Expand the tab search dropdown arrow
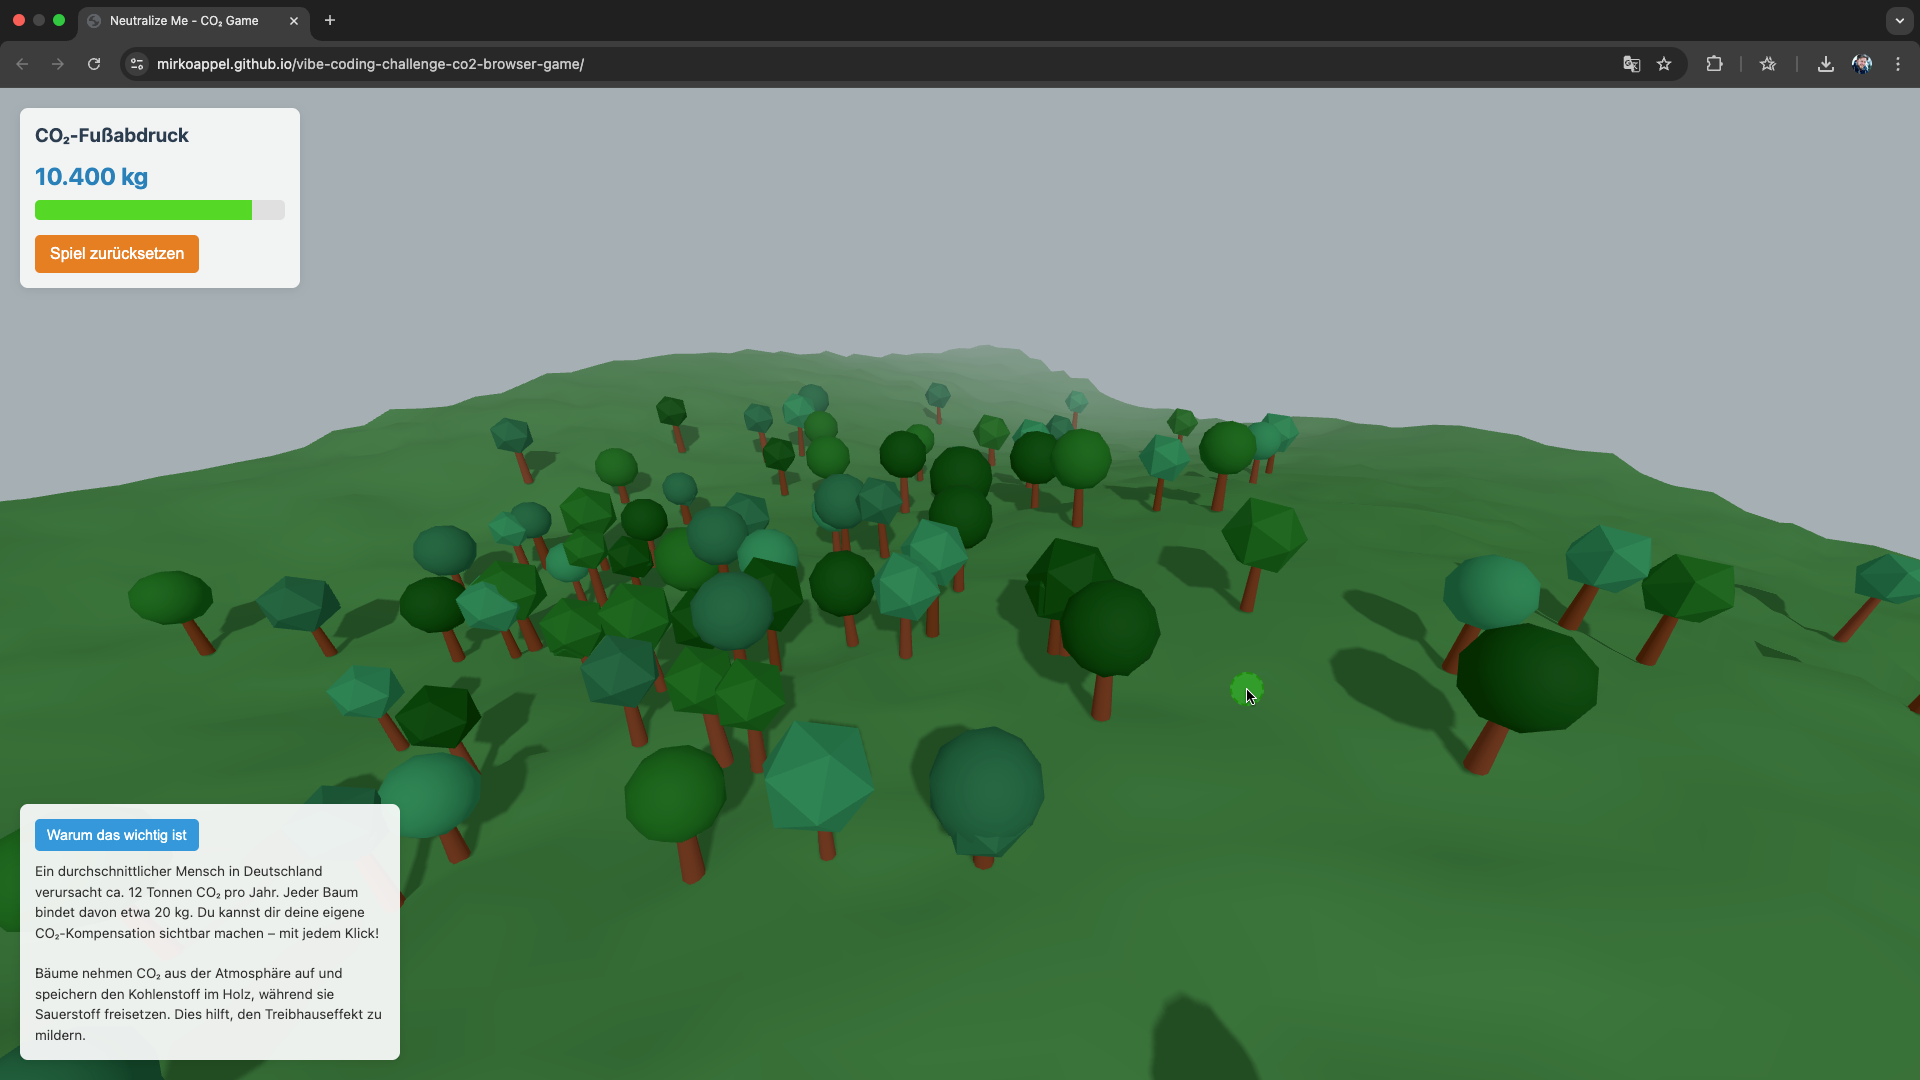1920x1080 pixels. (1899, 20)
